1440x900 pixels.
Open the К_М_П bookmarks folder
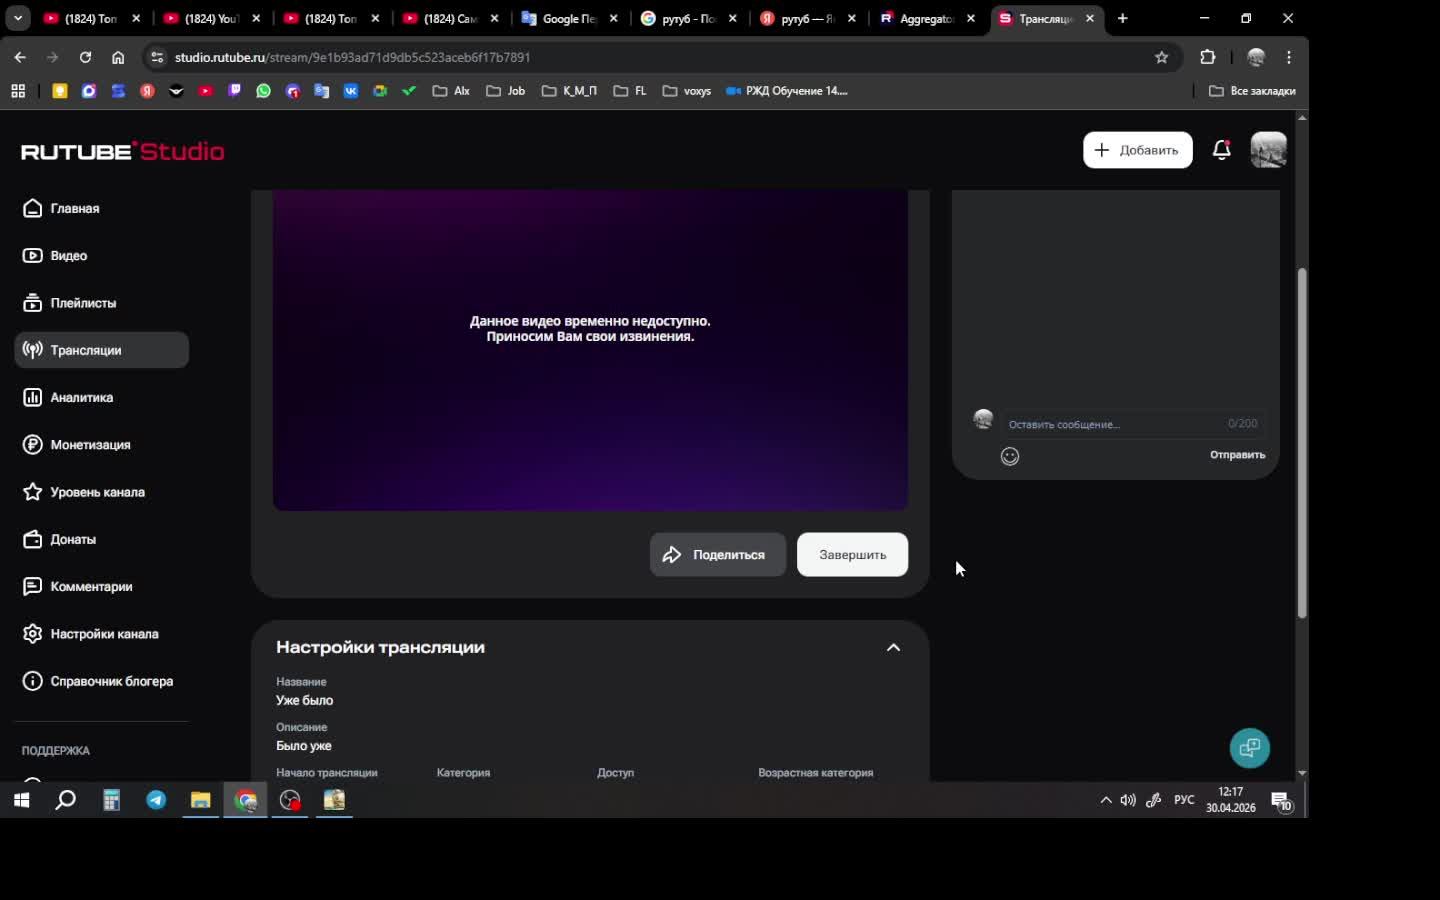point(569,91)
